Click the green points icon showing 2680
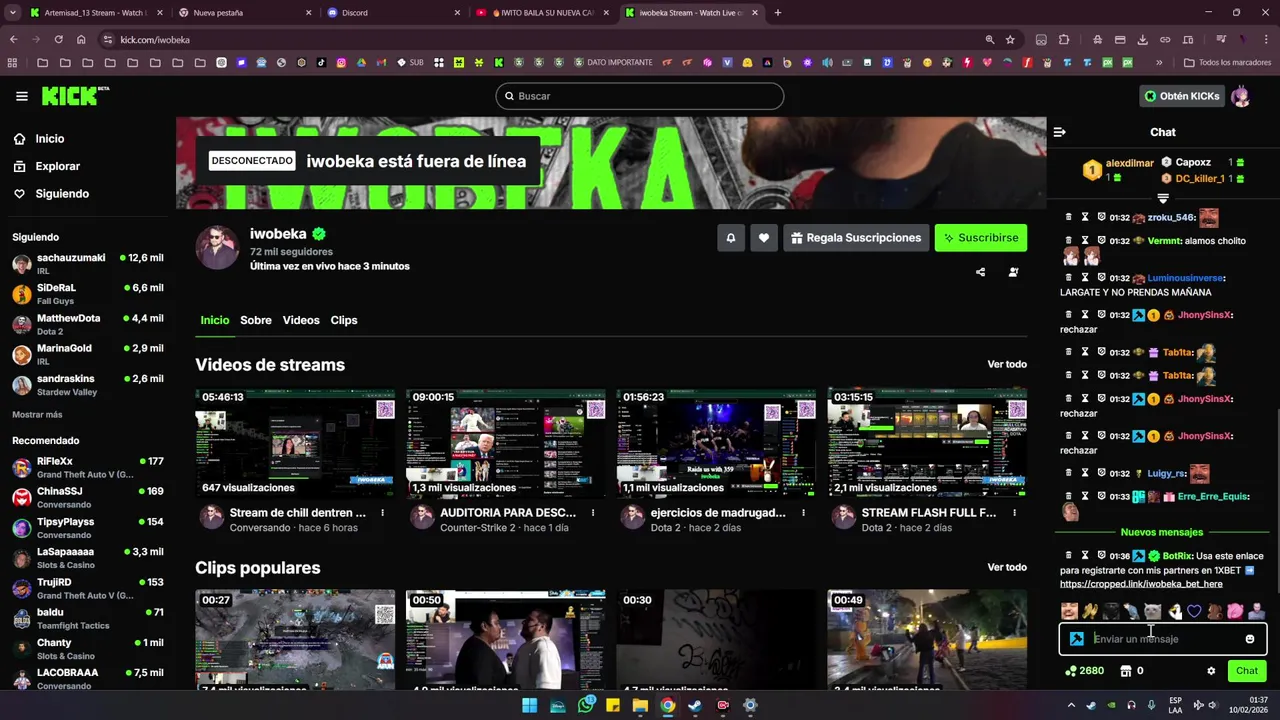Image resolution: width=1280 pixels, height=720 pixels. click(x=1071, y=671)
